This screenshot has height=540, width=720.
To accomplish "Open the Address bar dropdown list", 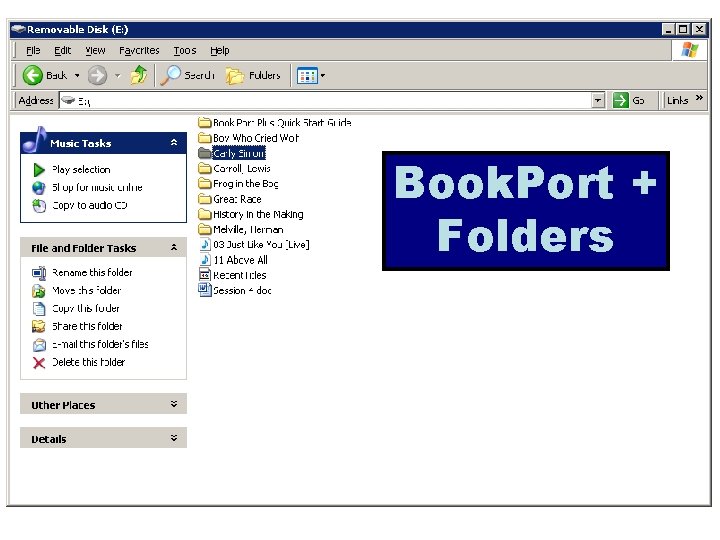I will pos(597,100).
